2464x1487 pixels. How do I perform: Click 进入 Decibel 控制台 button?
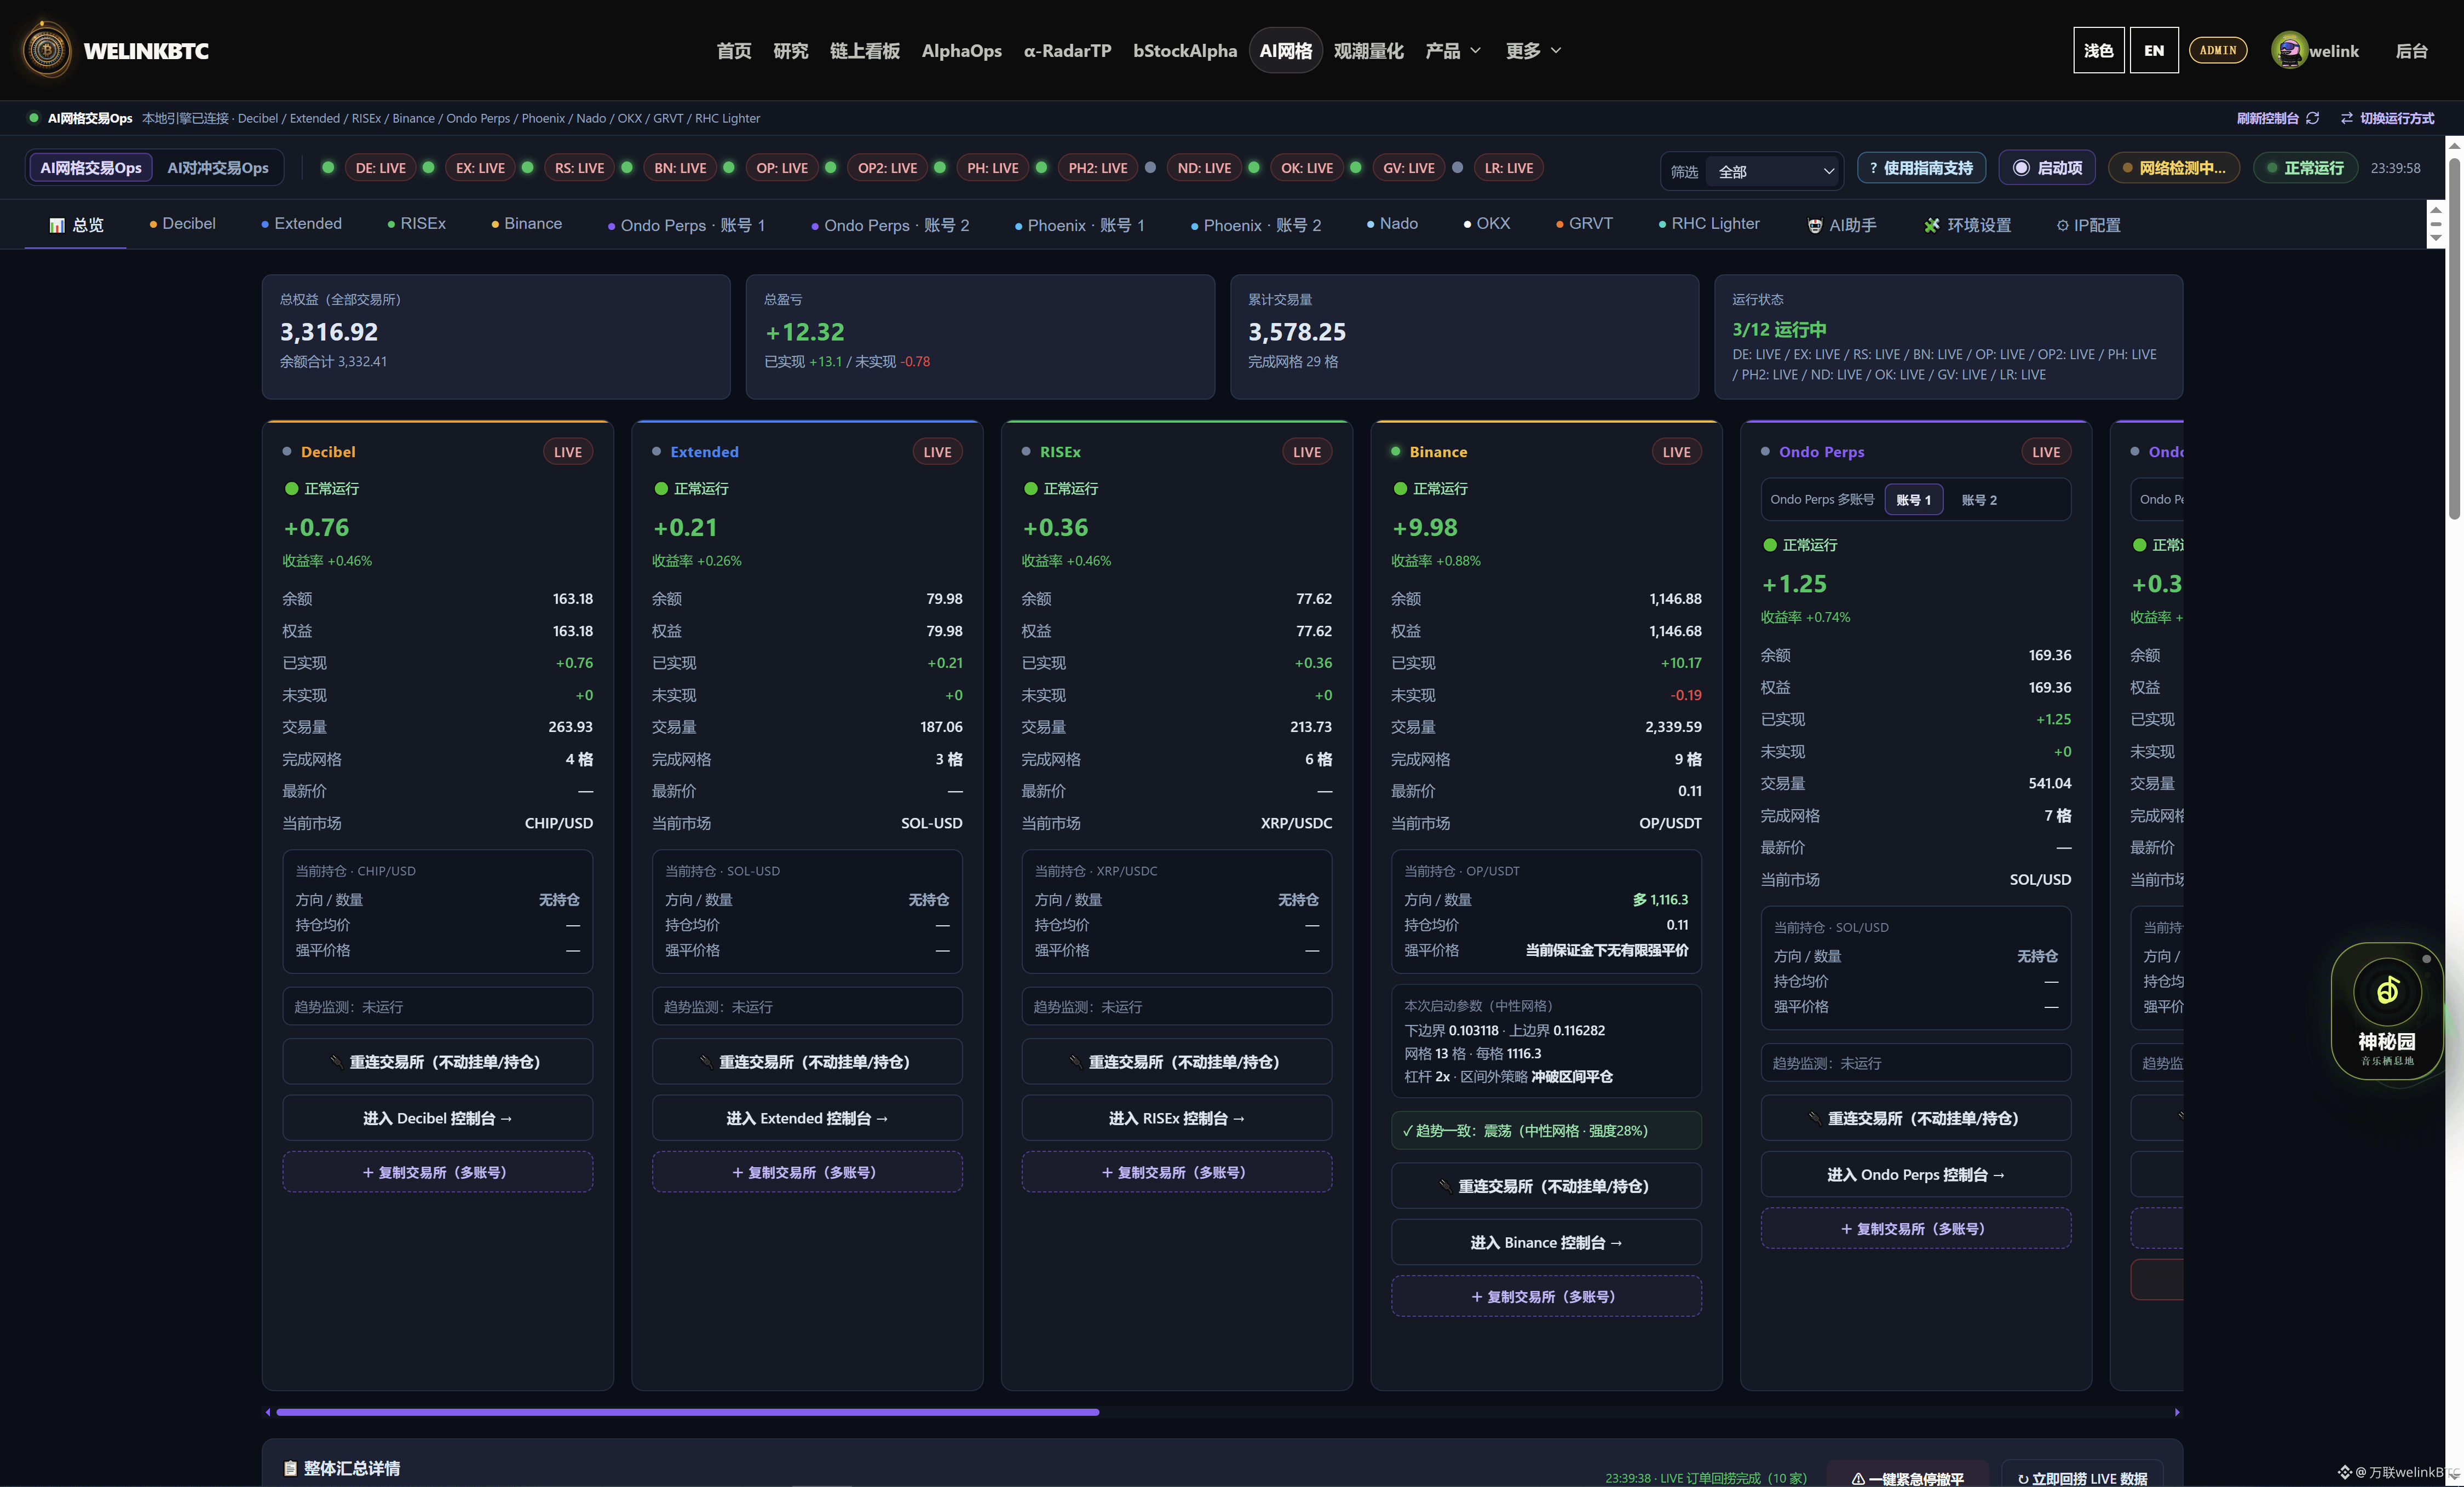pyautogui.click(x=437, y=1118)
